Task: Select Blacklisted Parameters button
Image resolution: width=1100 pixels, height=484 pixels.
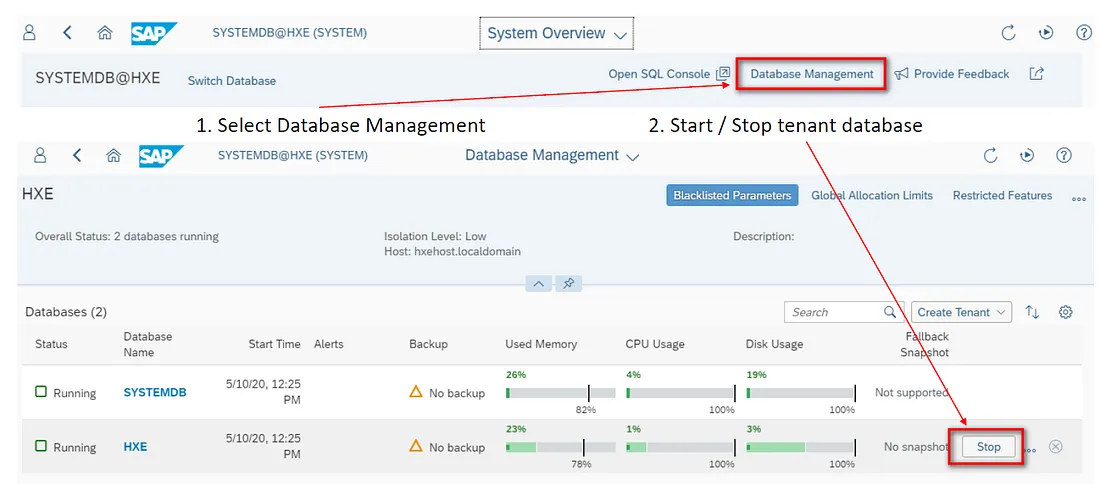Action: (x=732, y=196)
